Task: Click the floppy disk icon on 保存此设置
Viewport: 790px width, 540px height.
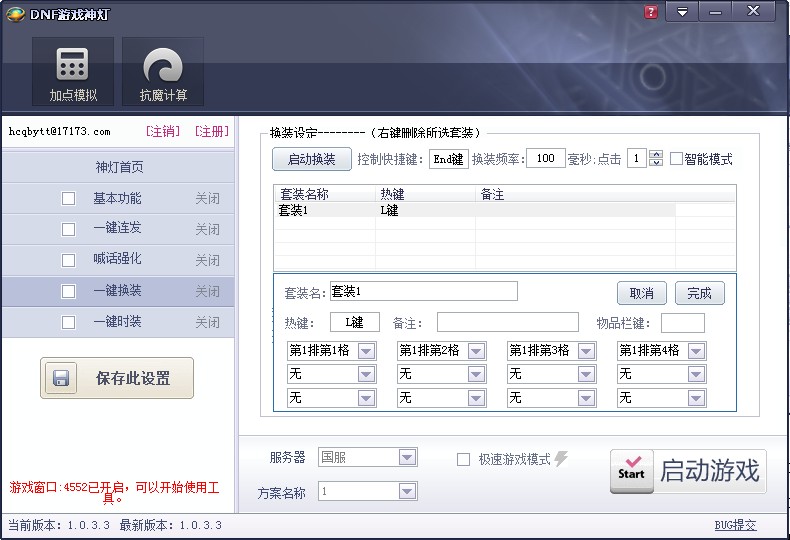Action: tap(61, 379)
